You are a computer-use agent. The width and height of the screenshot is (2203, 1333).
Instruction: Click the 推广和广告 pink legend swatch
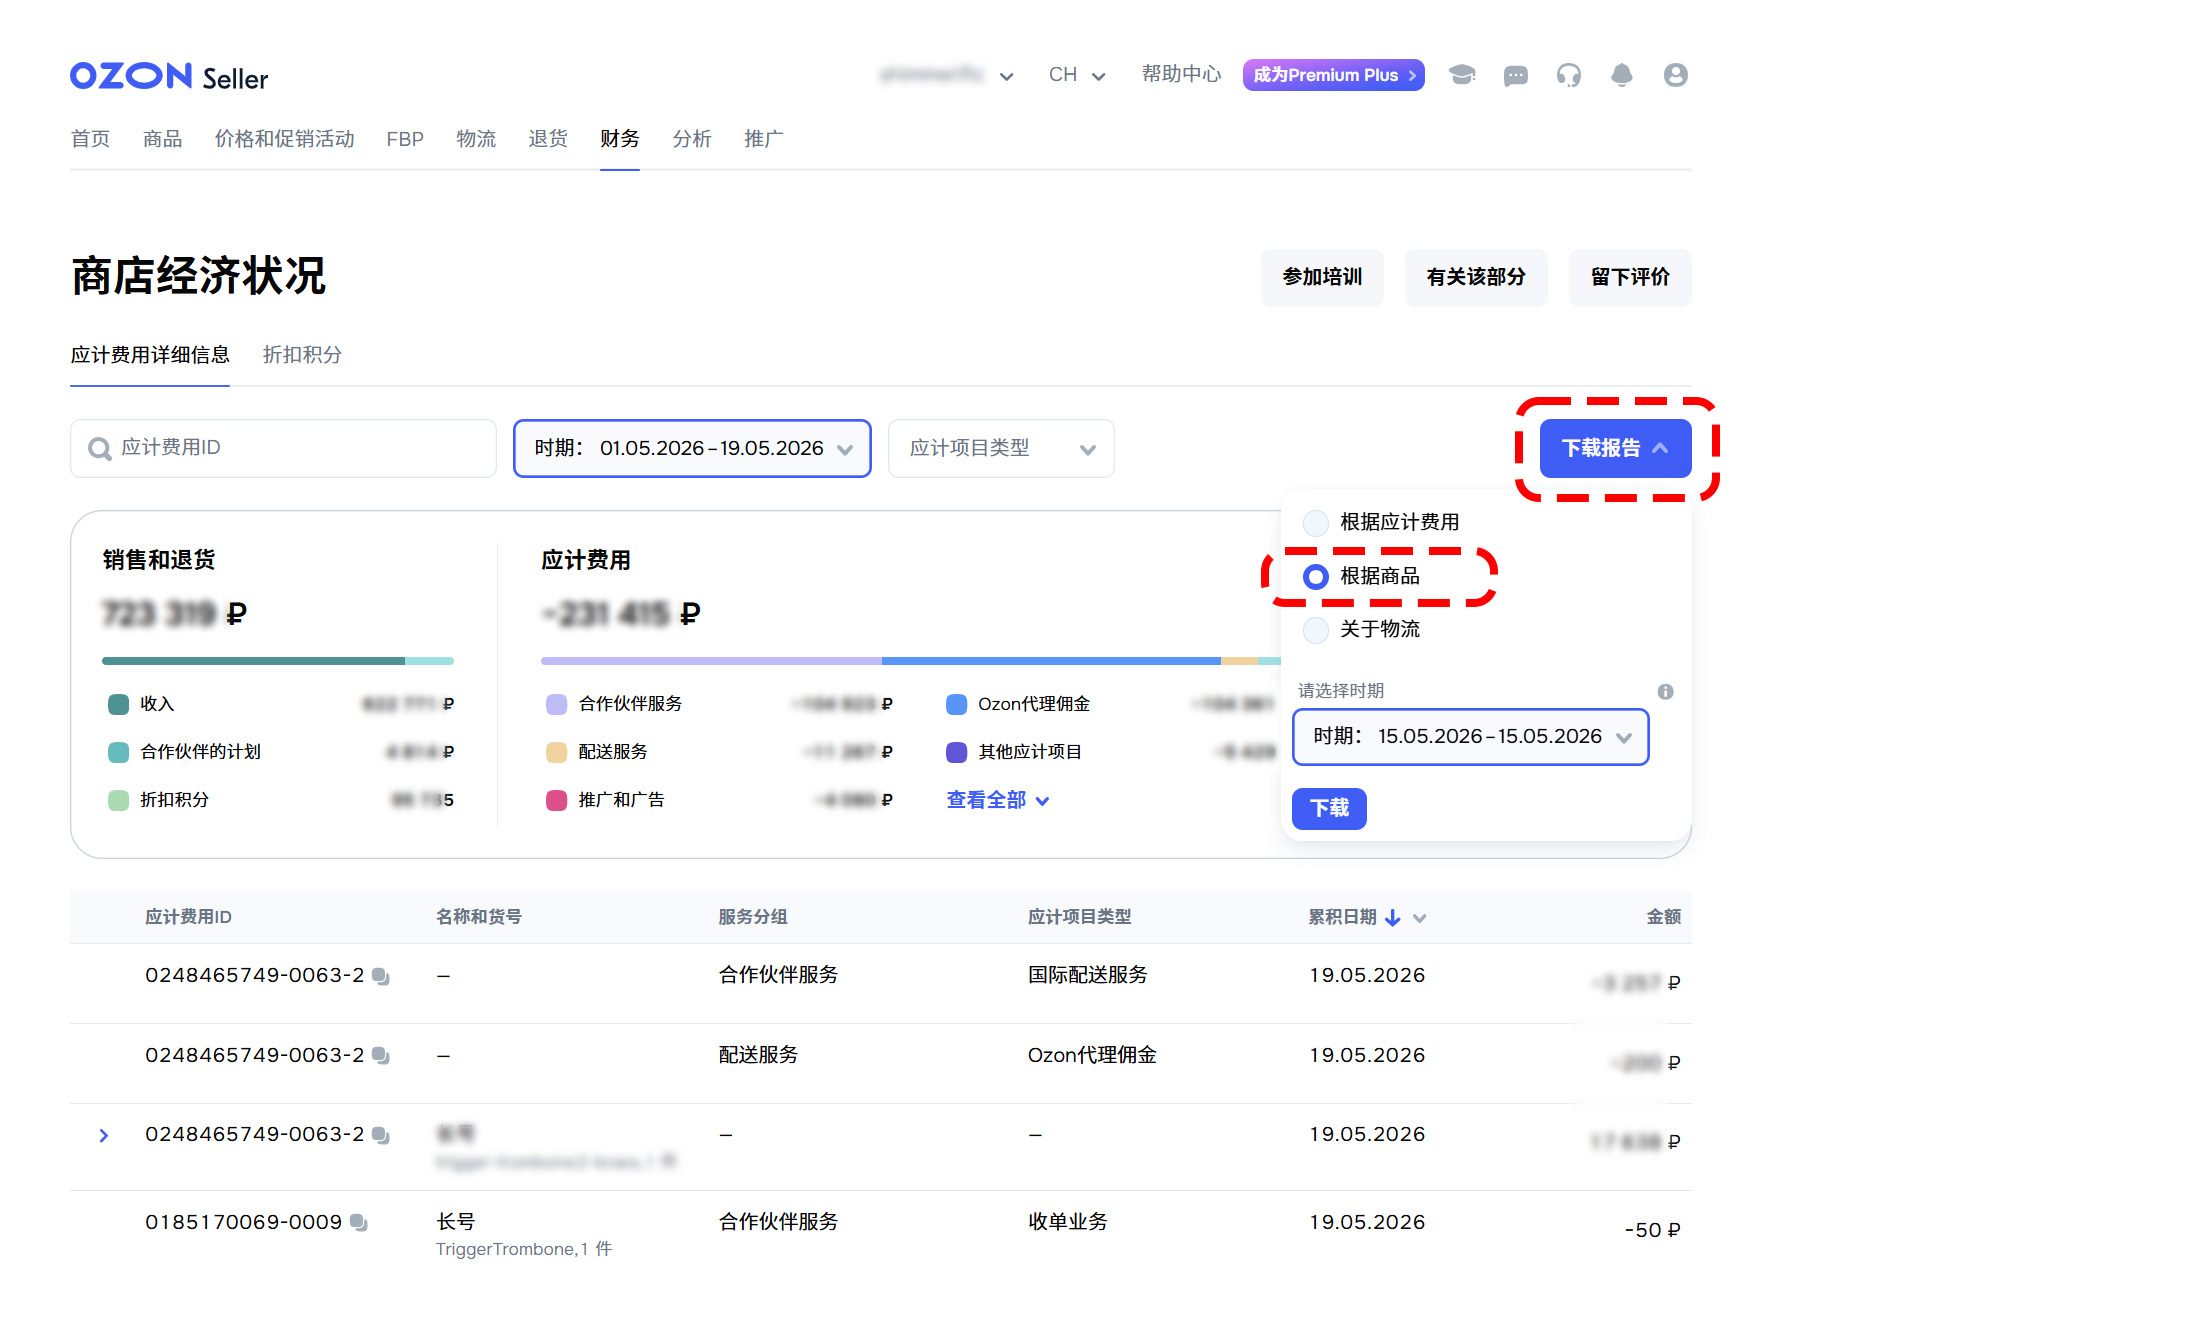click(557, 800)
